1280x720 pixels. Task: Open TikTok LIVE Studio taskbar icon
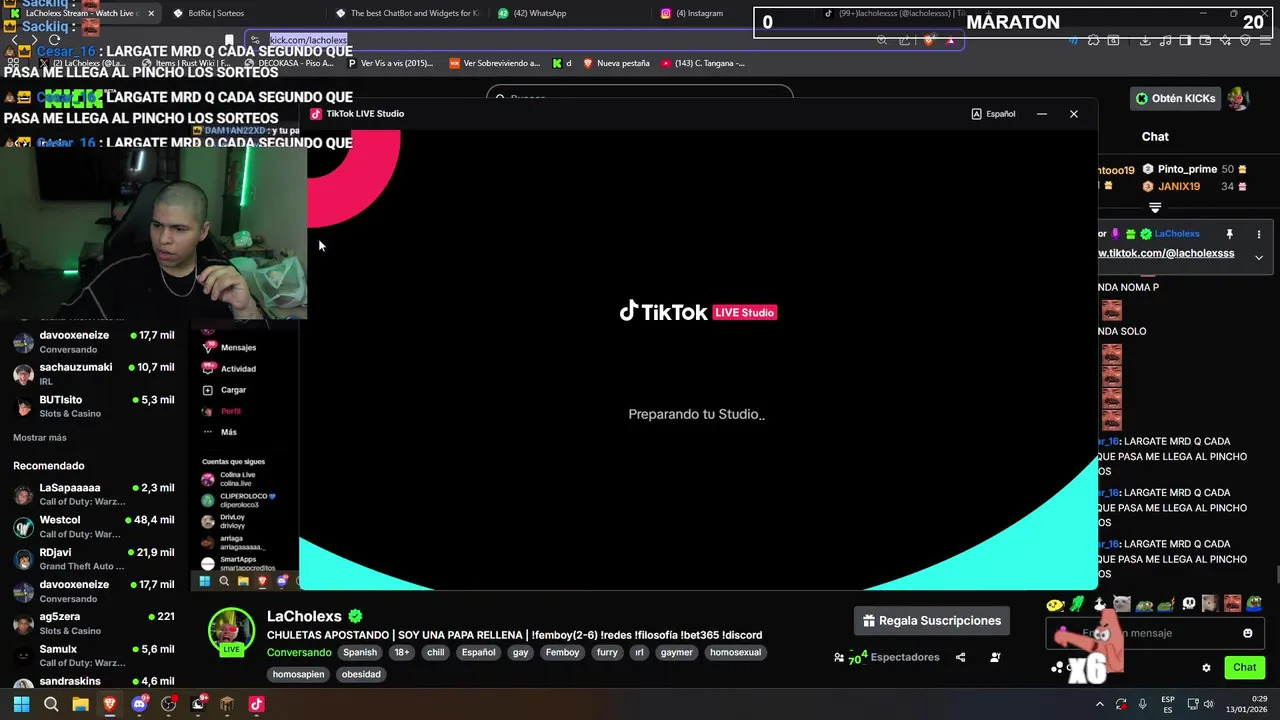click(x=256, y=704)
